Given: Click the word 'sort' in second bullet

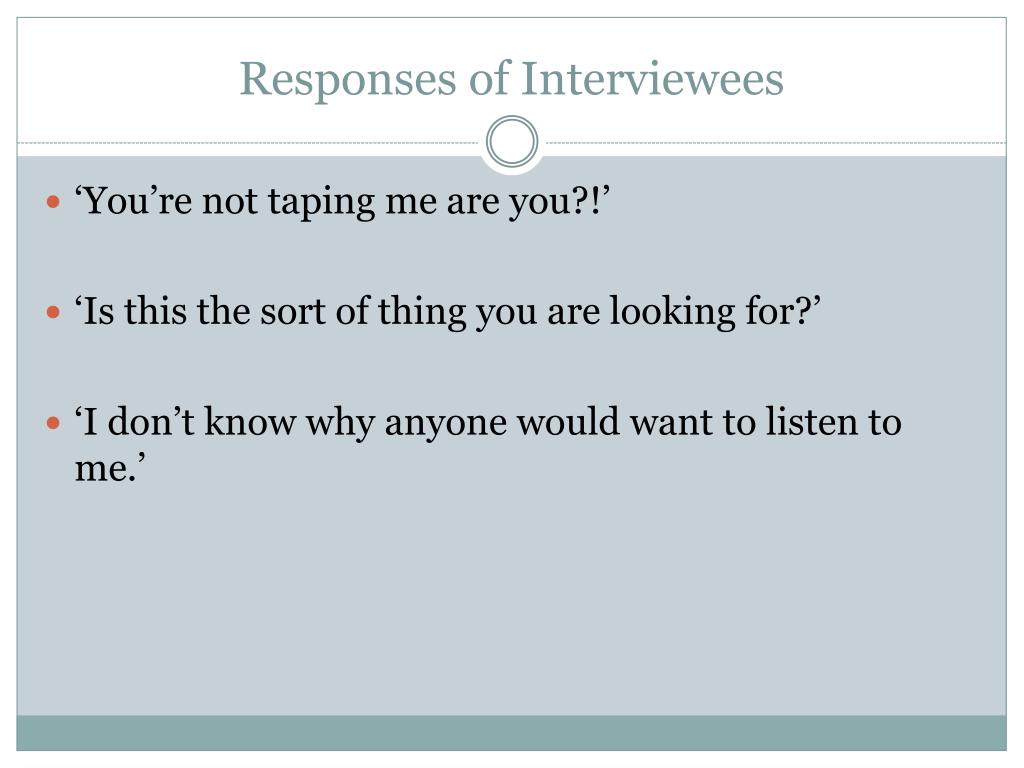Looking at the screenshot, I should pyautogui.click(x=293, y=312).
